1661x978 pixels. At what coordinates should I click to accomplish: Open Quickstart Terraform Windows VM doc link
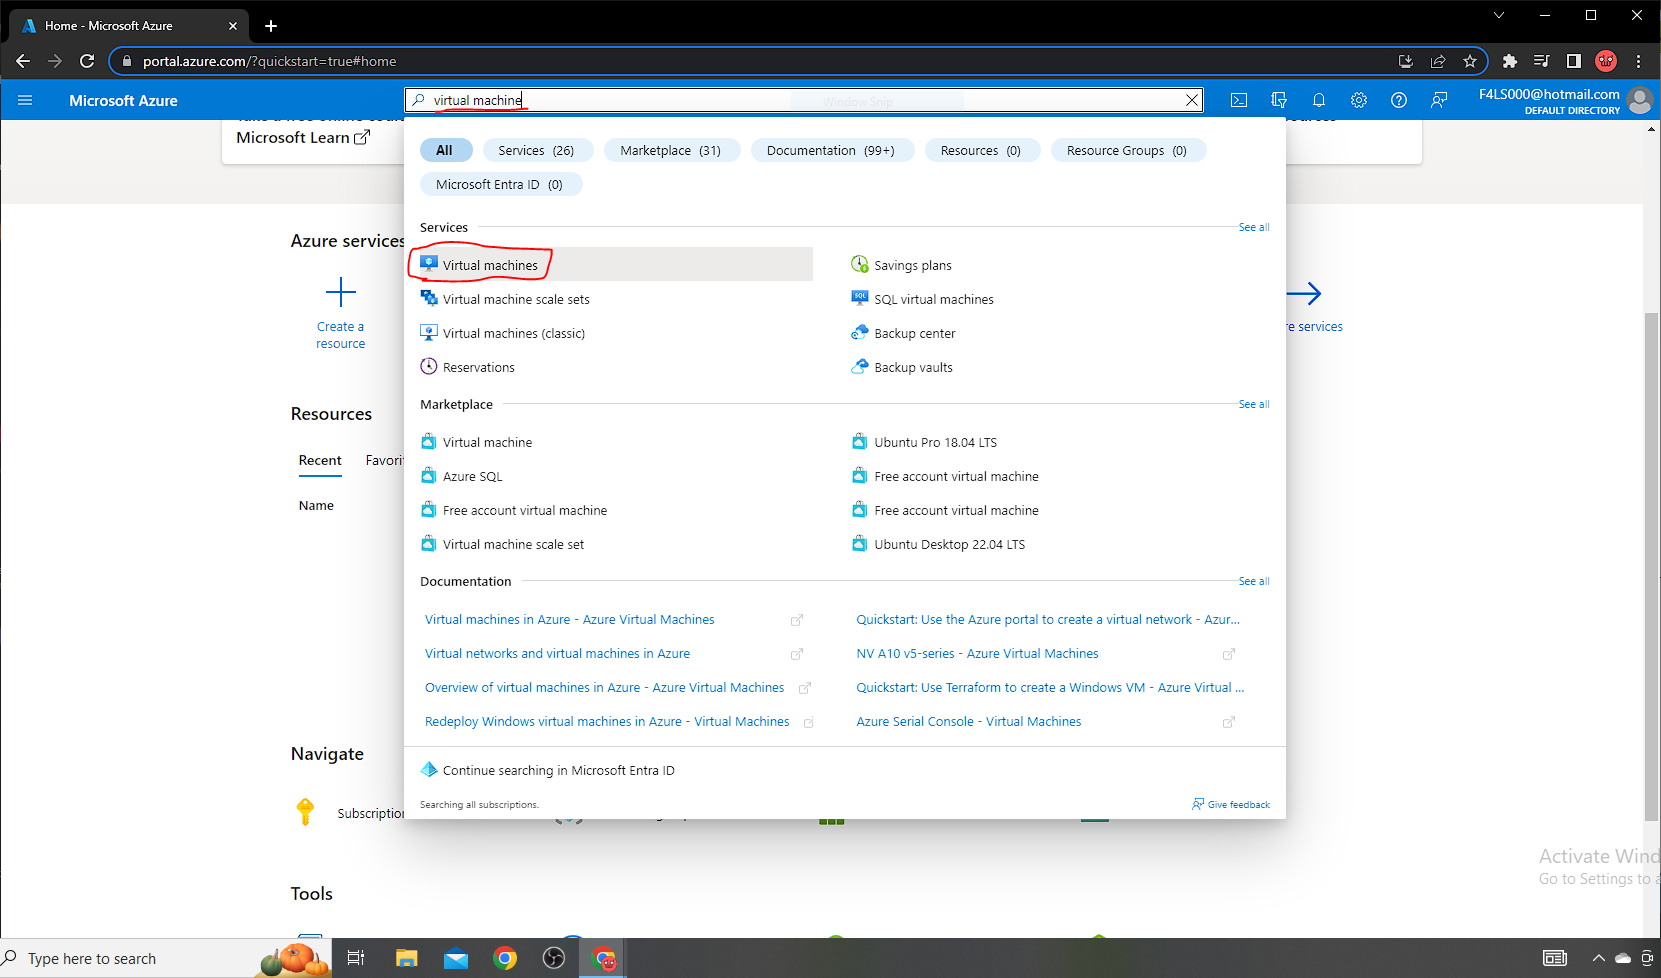[1050, 688]
